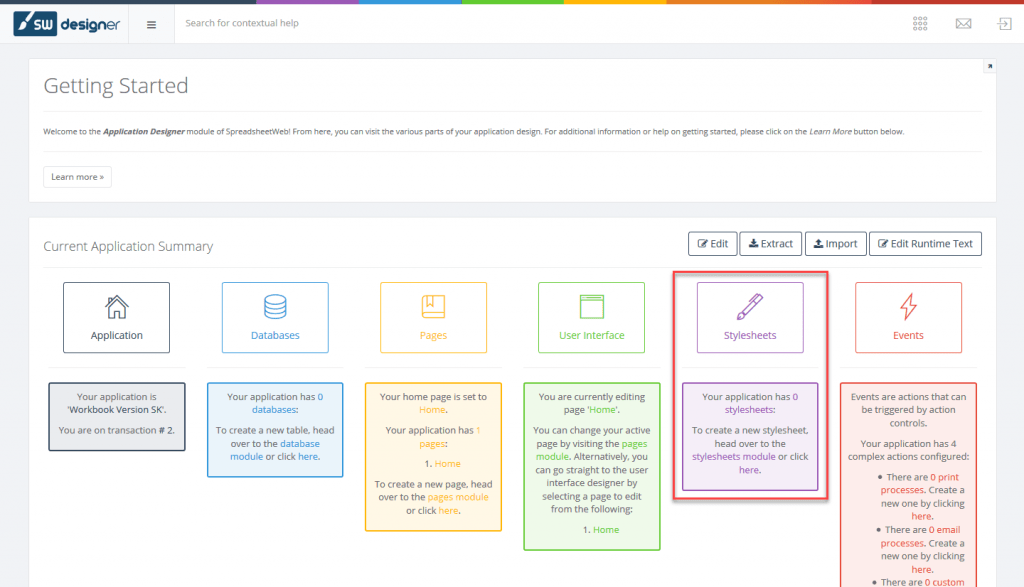Screen dimensions: 1024x587
Task: Open the User Interface window tile
Action: 591,317
